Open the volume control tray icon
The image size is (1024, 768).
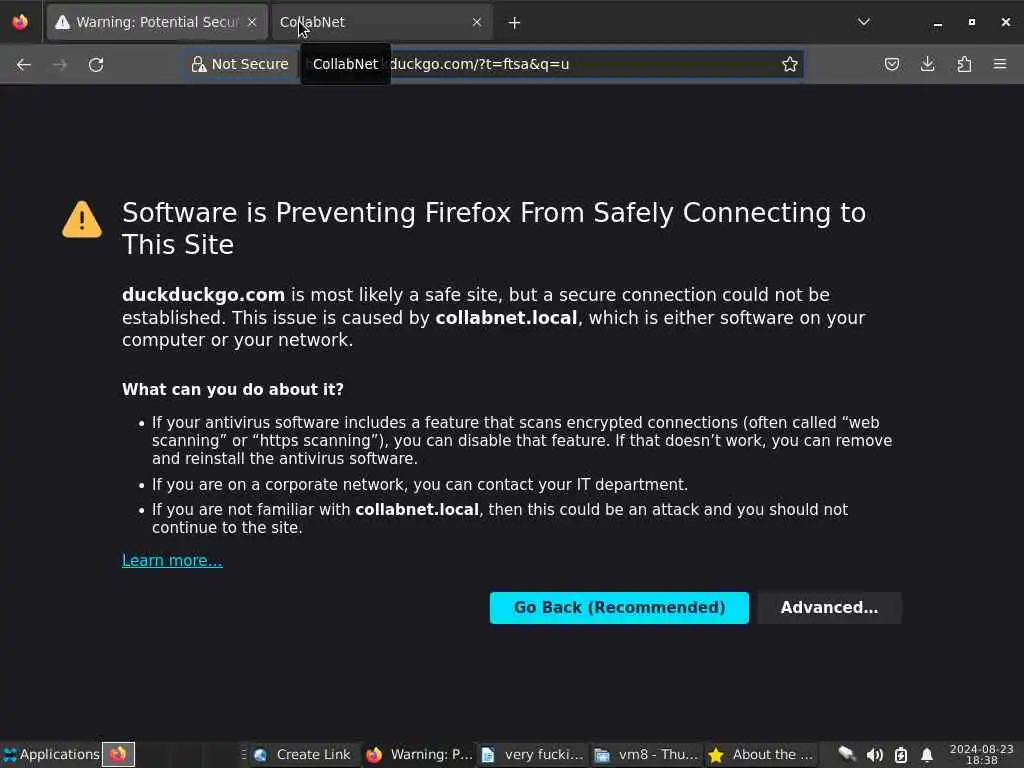tap(874, 755)
